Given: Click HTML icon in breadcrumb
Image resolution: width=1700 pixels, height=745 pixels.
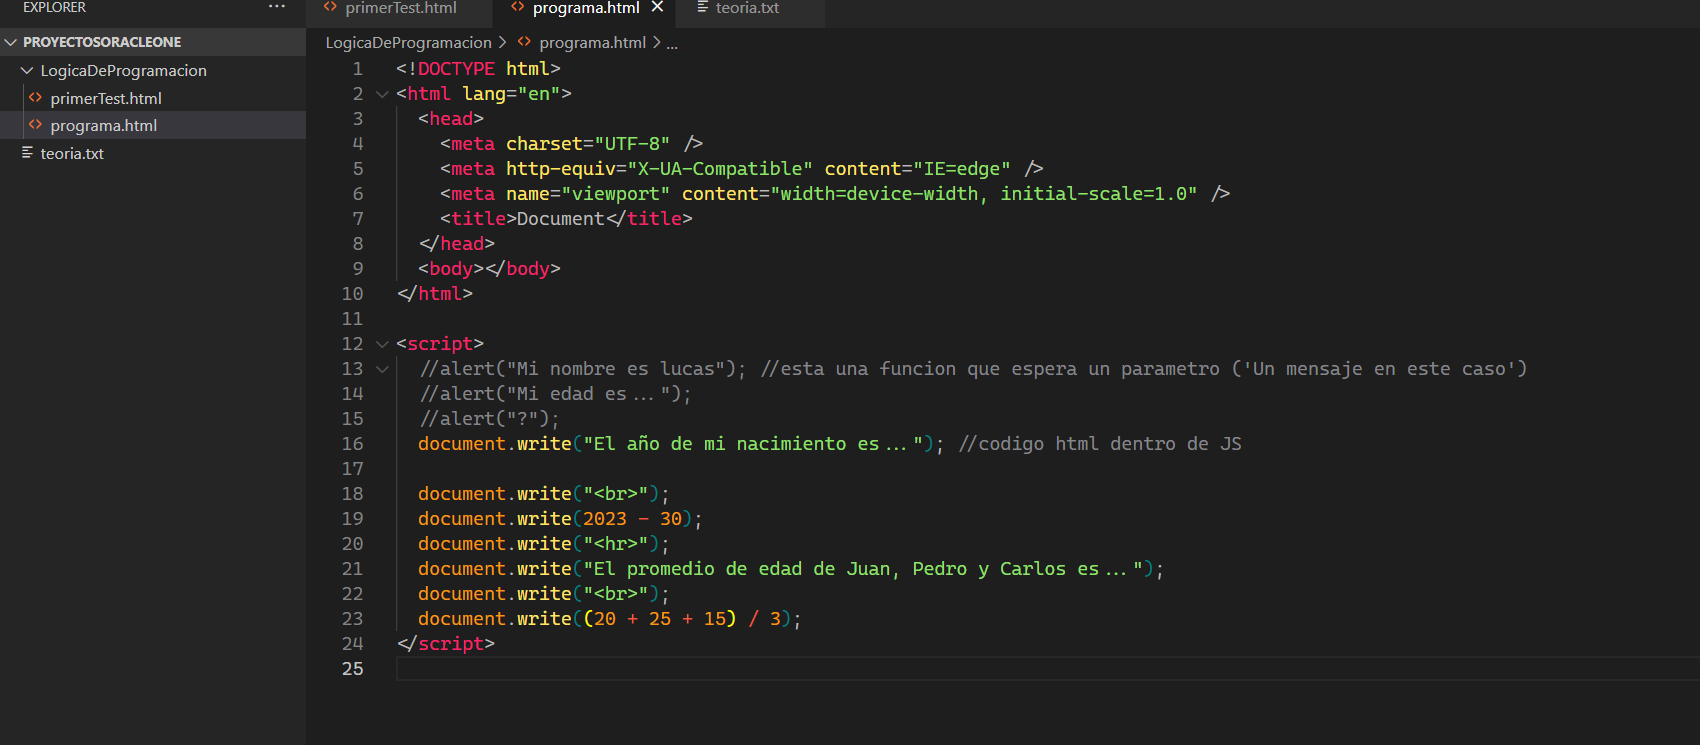Looking at the screenshot, I should point(524,42).
